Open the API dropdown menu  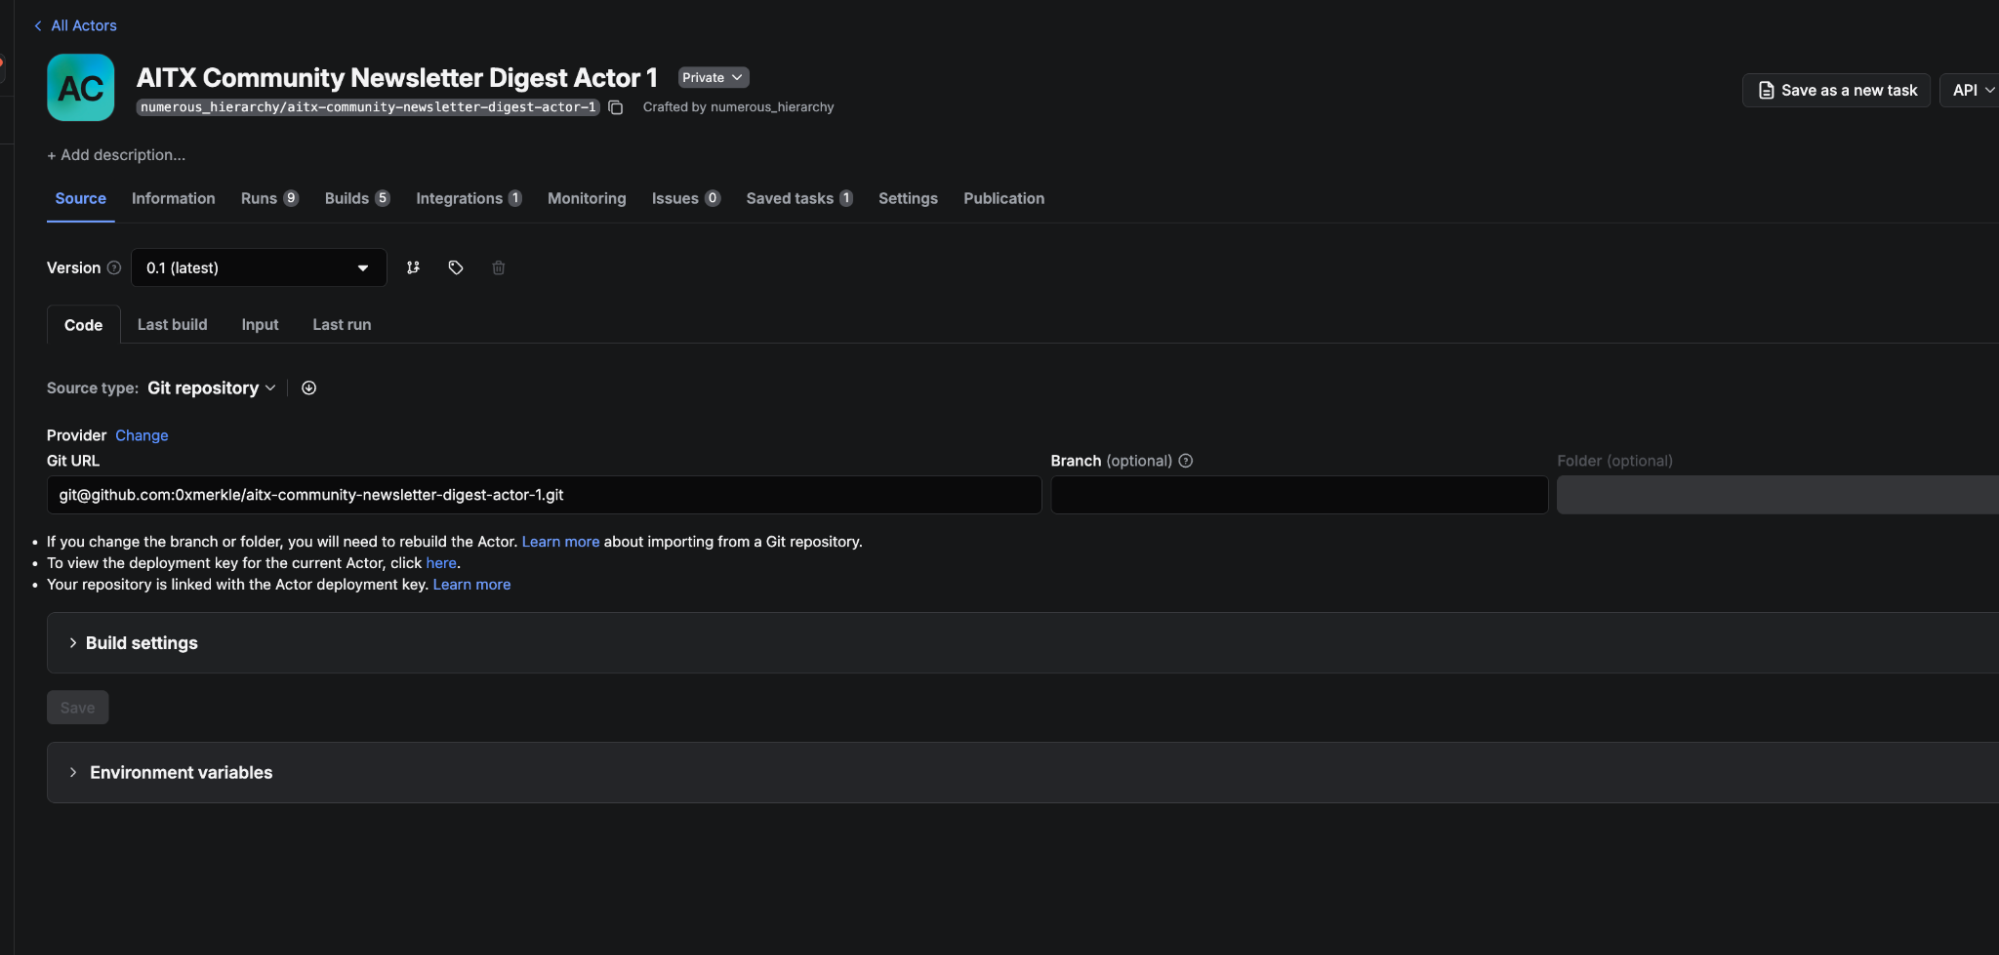tap(1972, 90)
